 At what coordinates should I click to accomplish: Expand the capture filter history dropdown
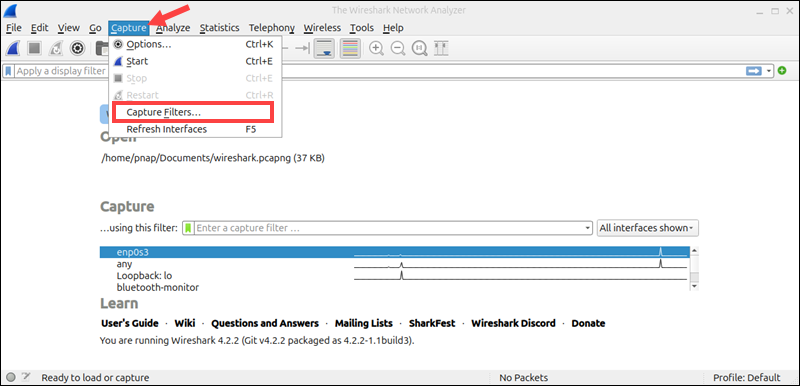pyautogui.click(x=588, y=228)
